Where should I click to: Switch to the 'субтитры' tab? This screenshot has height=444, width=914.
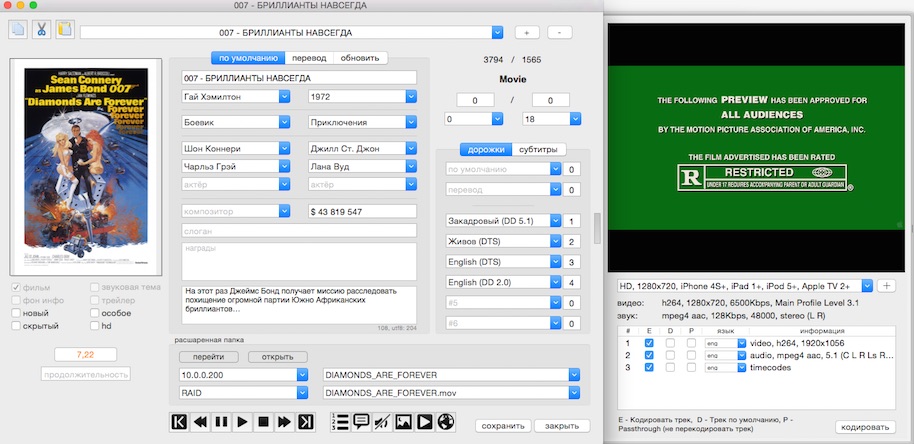tap(539, 150)
